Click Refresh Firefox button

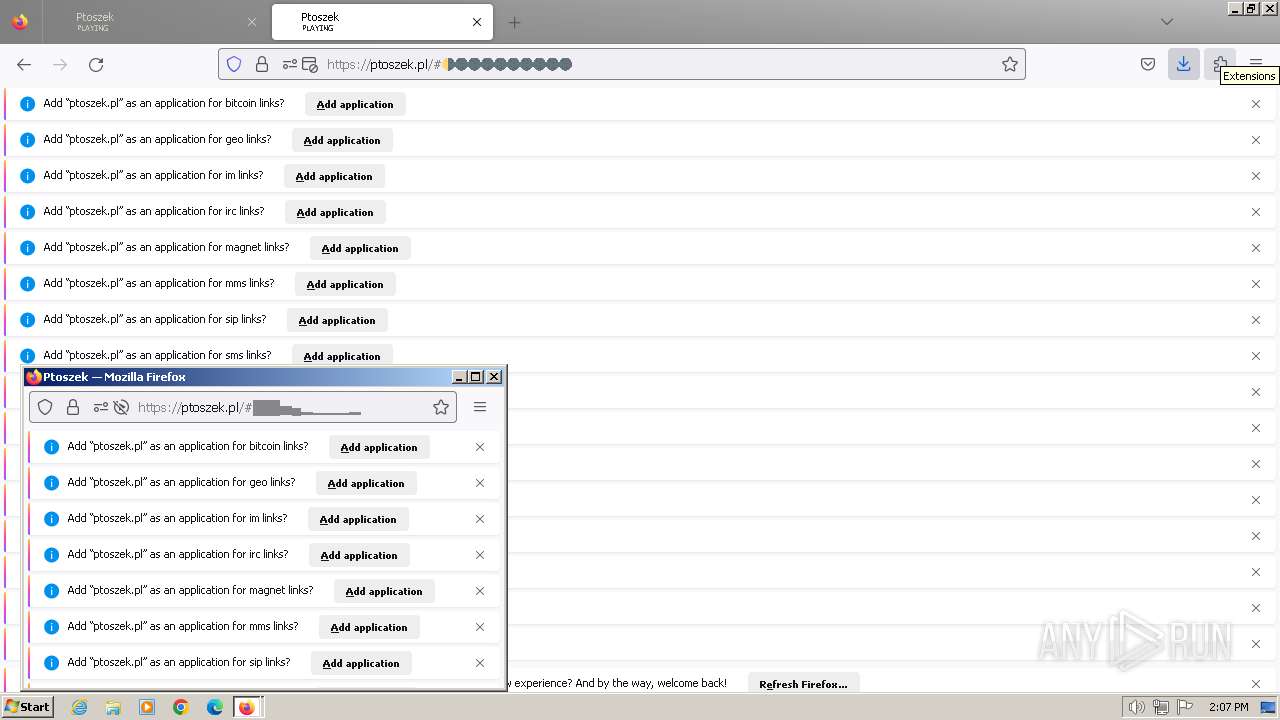pos(803,684)
